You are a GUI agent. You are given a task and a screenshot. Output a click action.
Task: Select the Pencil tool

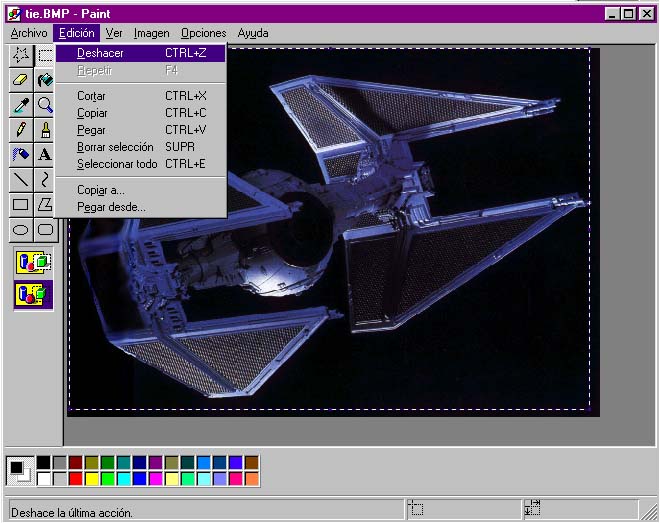pyautogui.click(x=21, y=130)
